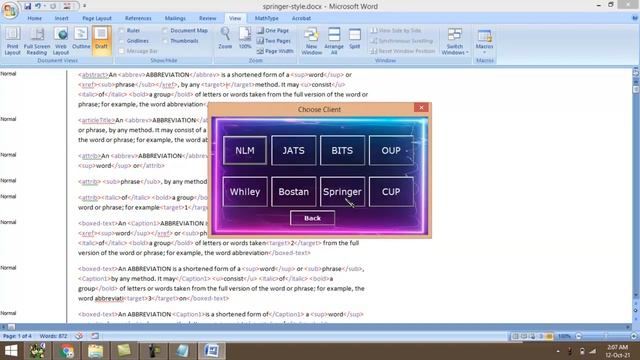Choose Springer client
640x360 pixels.
click(x=342, y=192)
